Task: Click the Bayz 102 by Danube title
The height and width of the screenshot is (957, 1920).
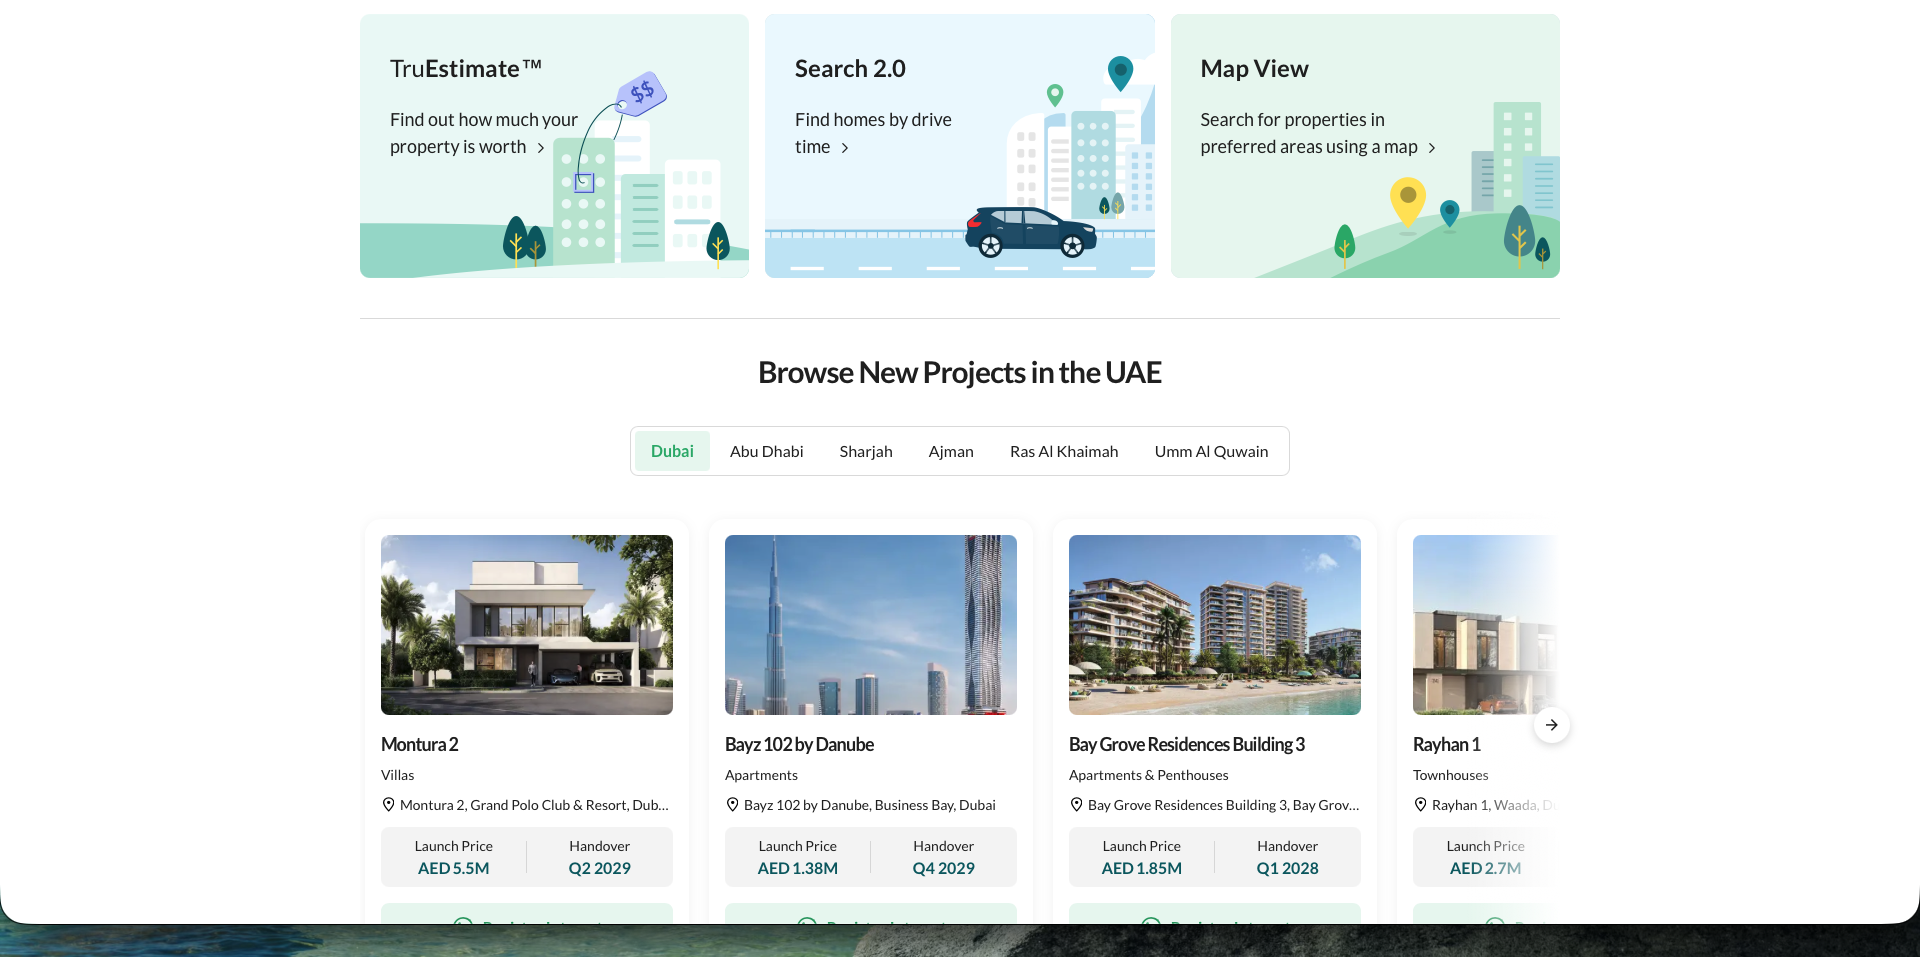Action: pyautogui.click(x=799, y=745)
